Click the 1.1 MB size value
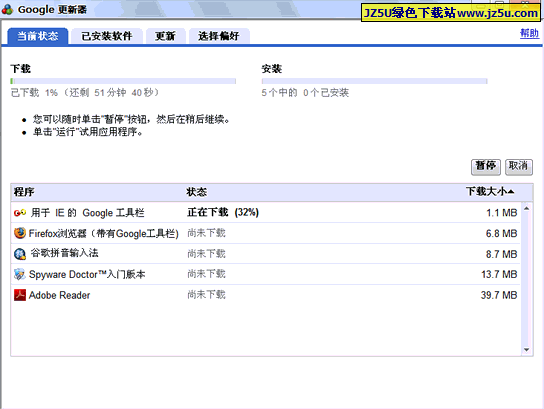This screenshot has width=544, height=409. point(502,213)
